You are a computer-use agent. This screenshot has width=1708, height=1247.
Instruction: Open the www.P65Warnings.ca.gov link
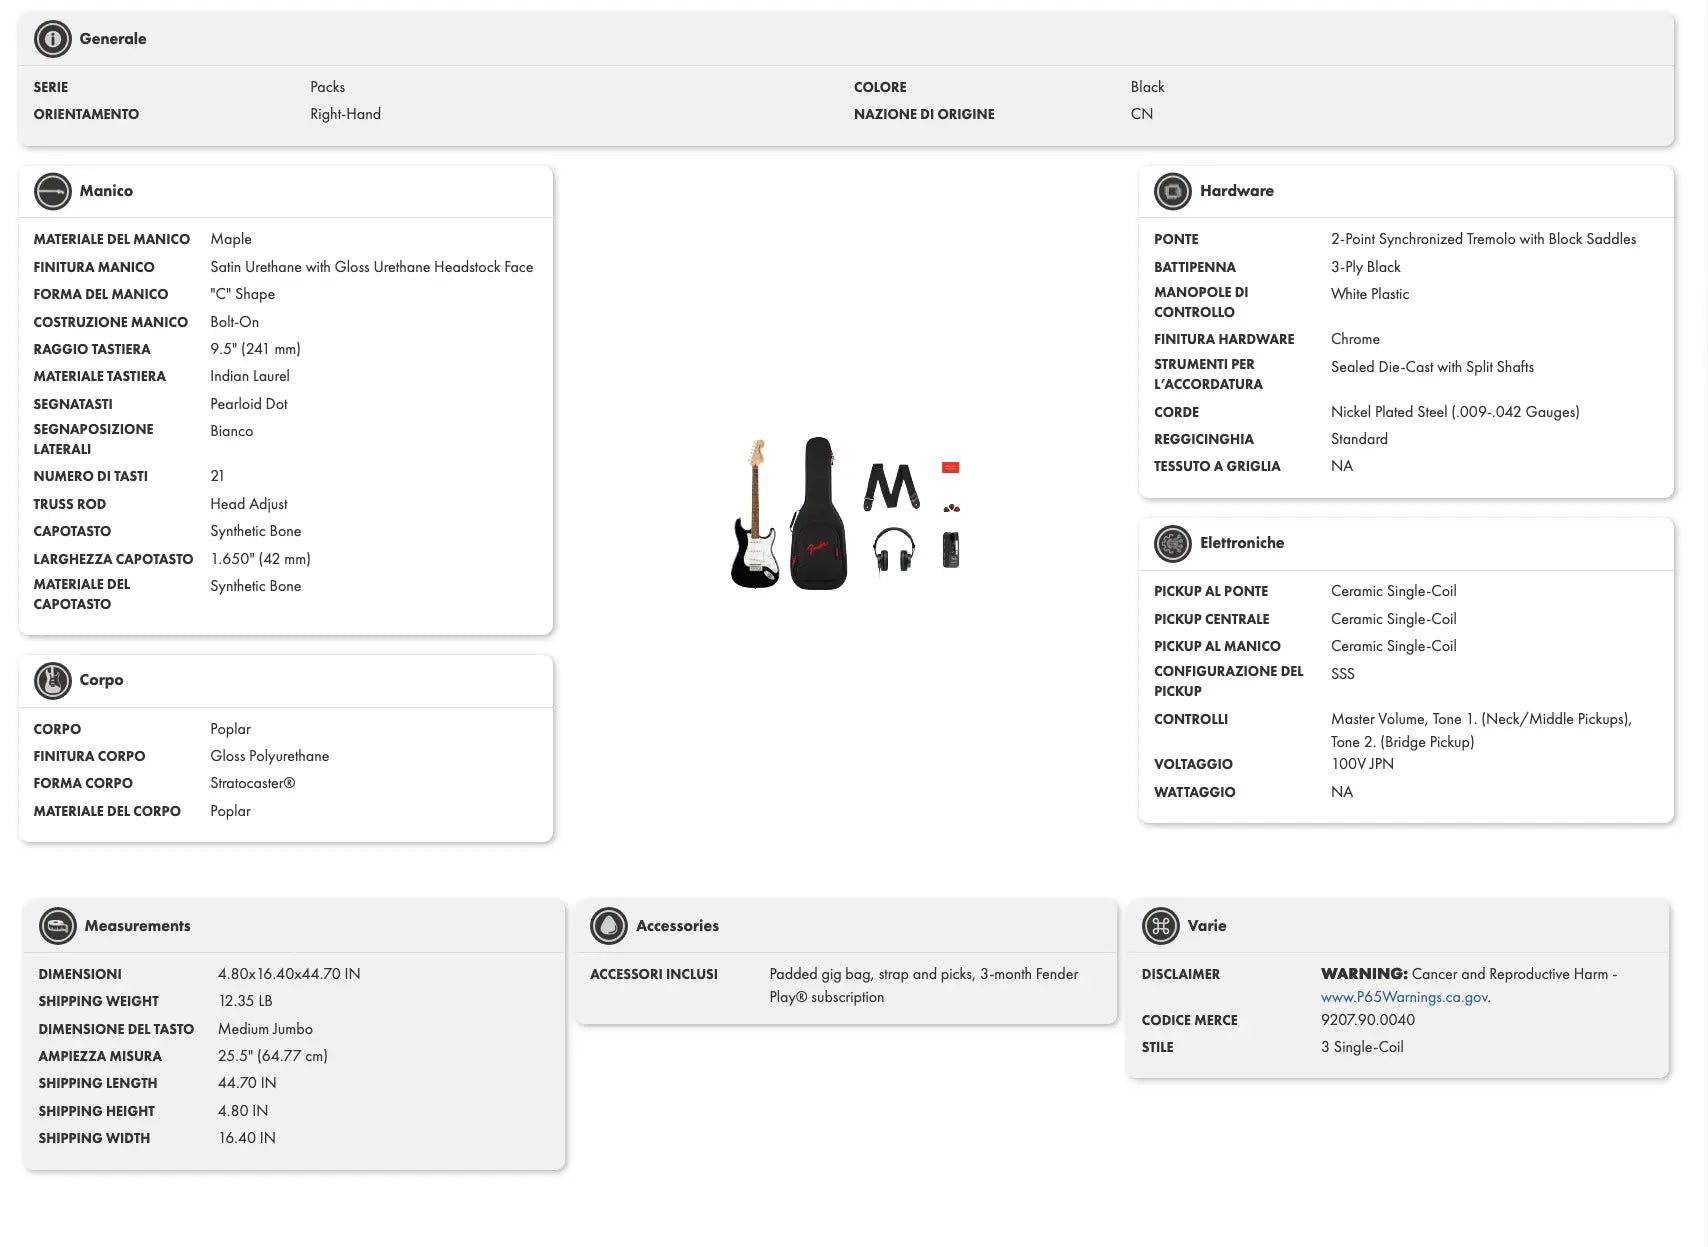tap(1404, 997)
